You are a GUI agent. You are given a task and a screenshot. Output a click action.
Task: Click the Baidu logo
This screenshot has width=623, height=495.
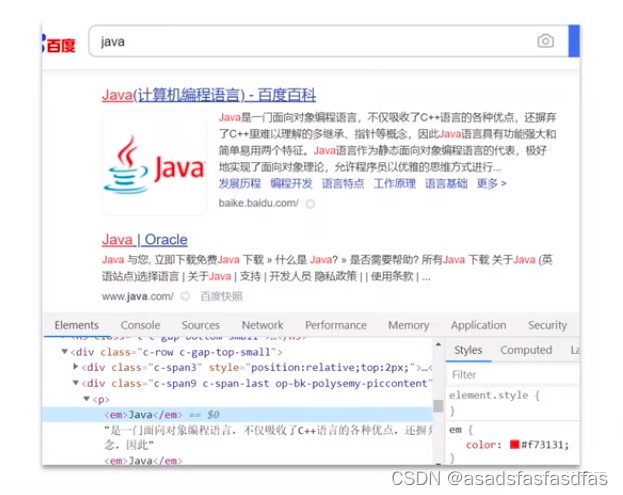tap(59, 44)
